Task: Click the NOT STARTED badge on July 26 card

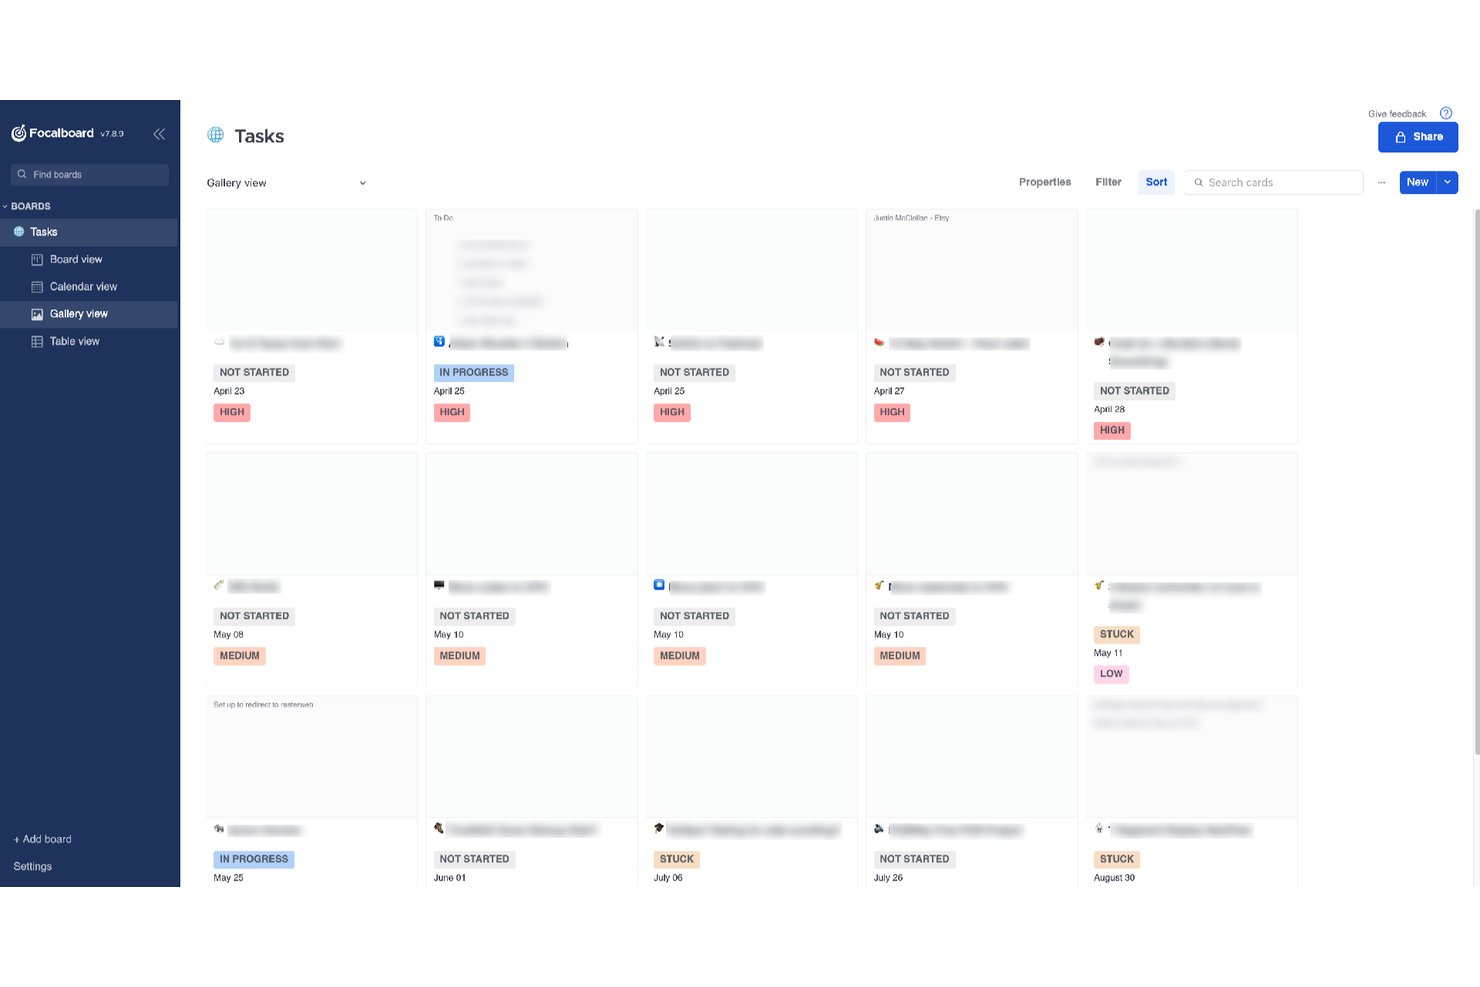Action: pos(914,859)
